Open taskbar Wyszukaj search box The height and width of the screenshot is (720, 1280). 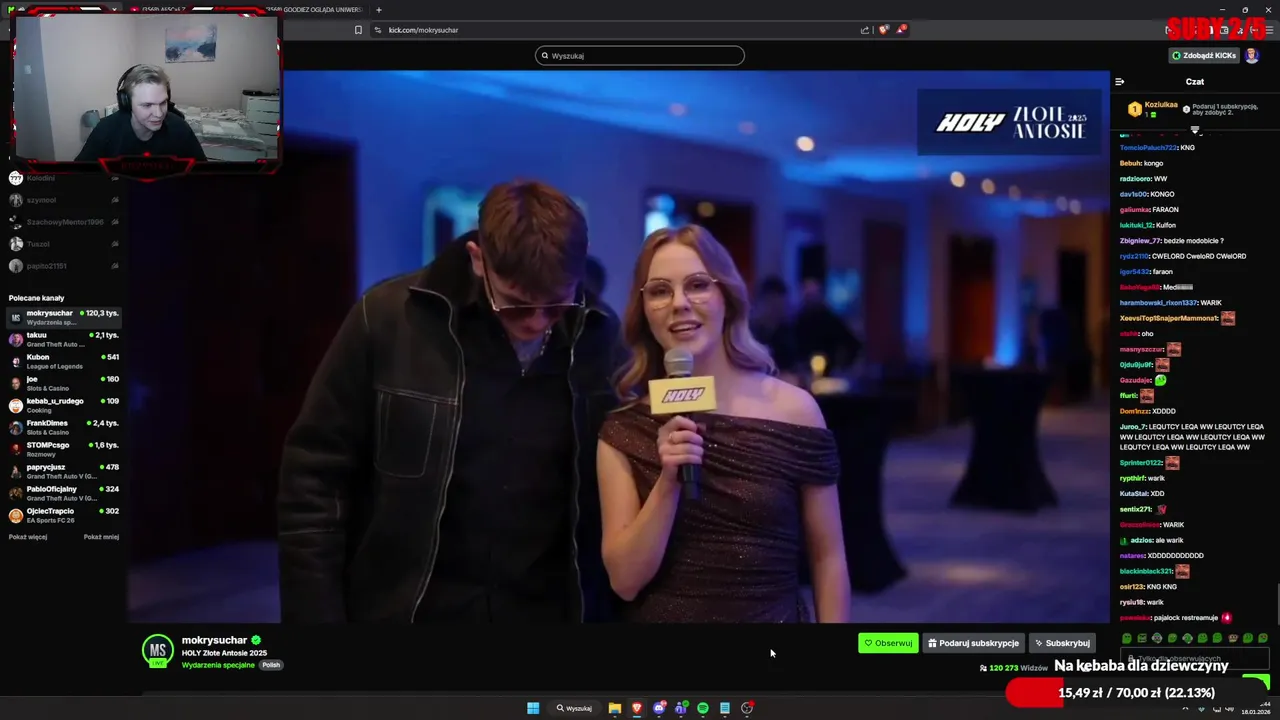[575, 708]
